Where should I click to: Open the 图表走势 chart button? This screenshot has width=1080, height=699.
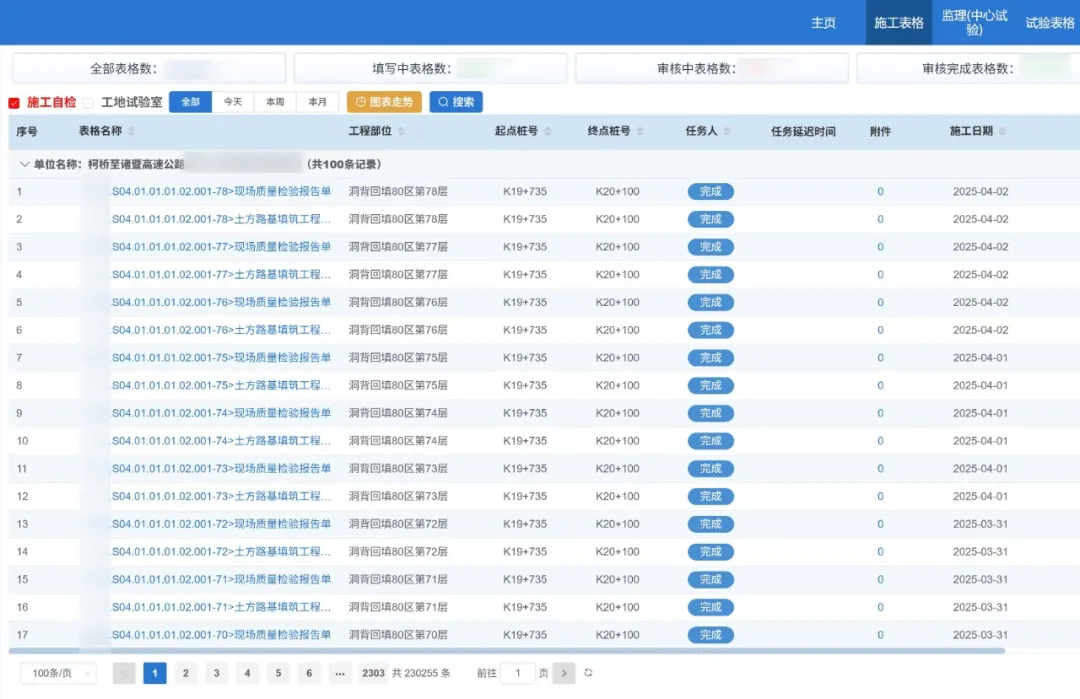pos(384,102)
